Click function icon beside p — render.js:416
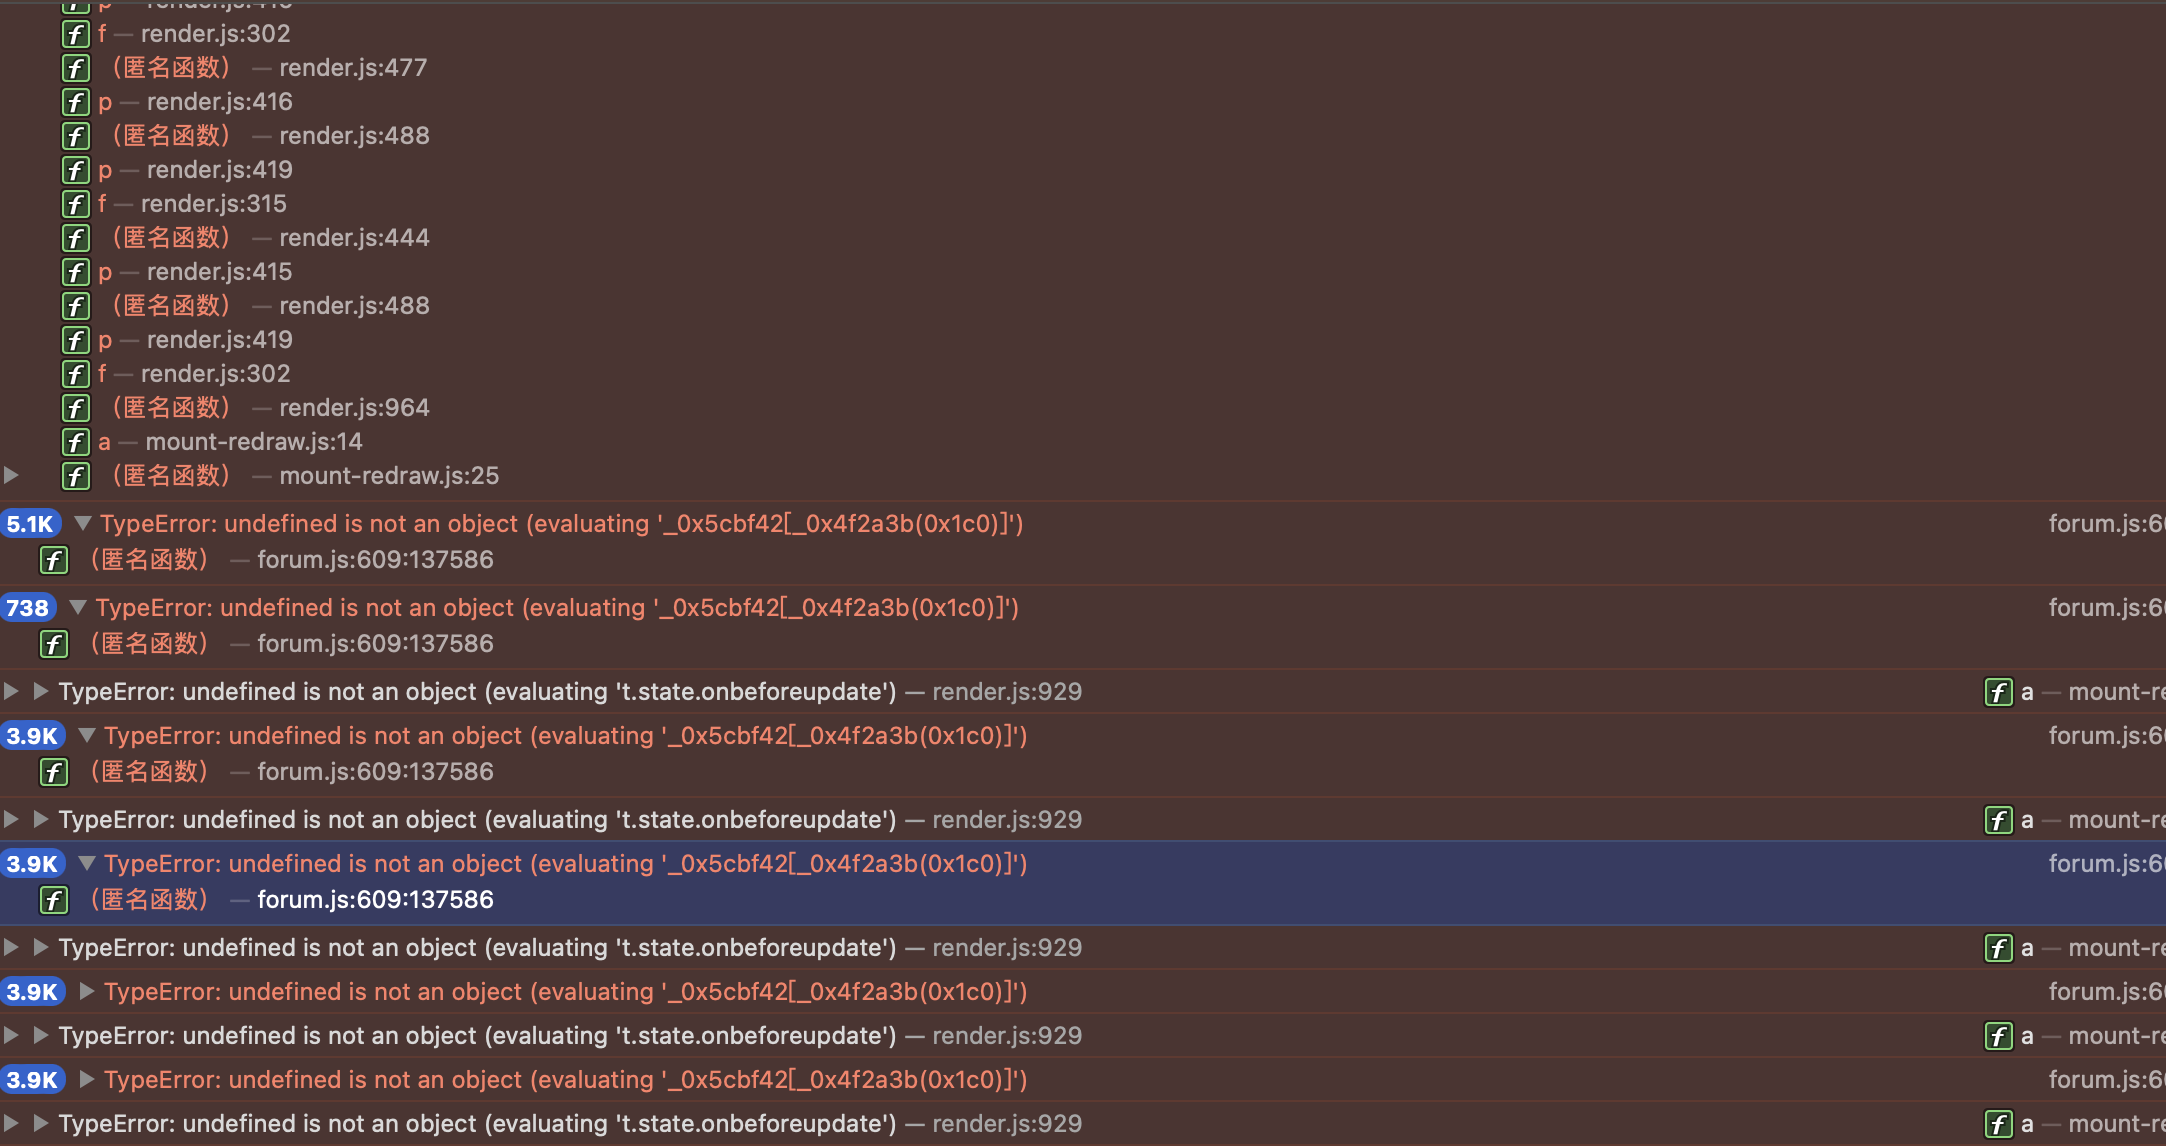2166x1146 pixels. pyautogui.click(x=76, y=102)
